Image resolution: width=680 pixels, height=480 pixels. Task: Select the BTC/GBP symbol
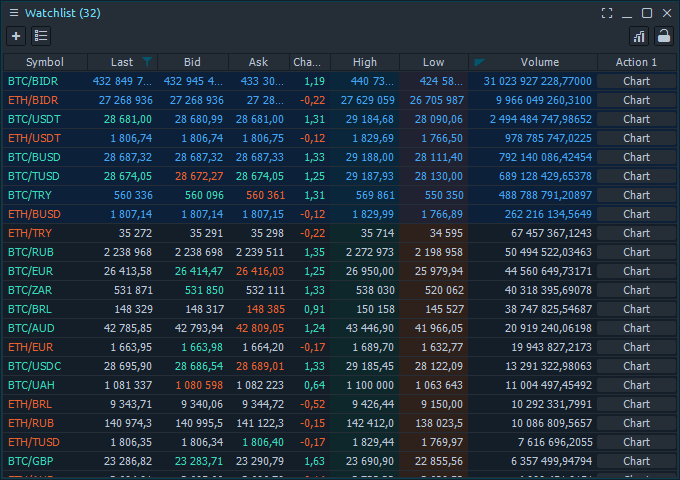coord(30,461)
